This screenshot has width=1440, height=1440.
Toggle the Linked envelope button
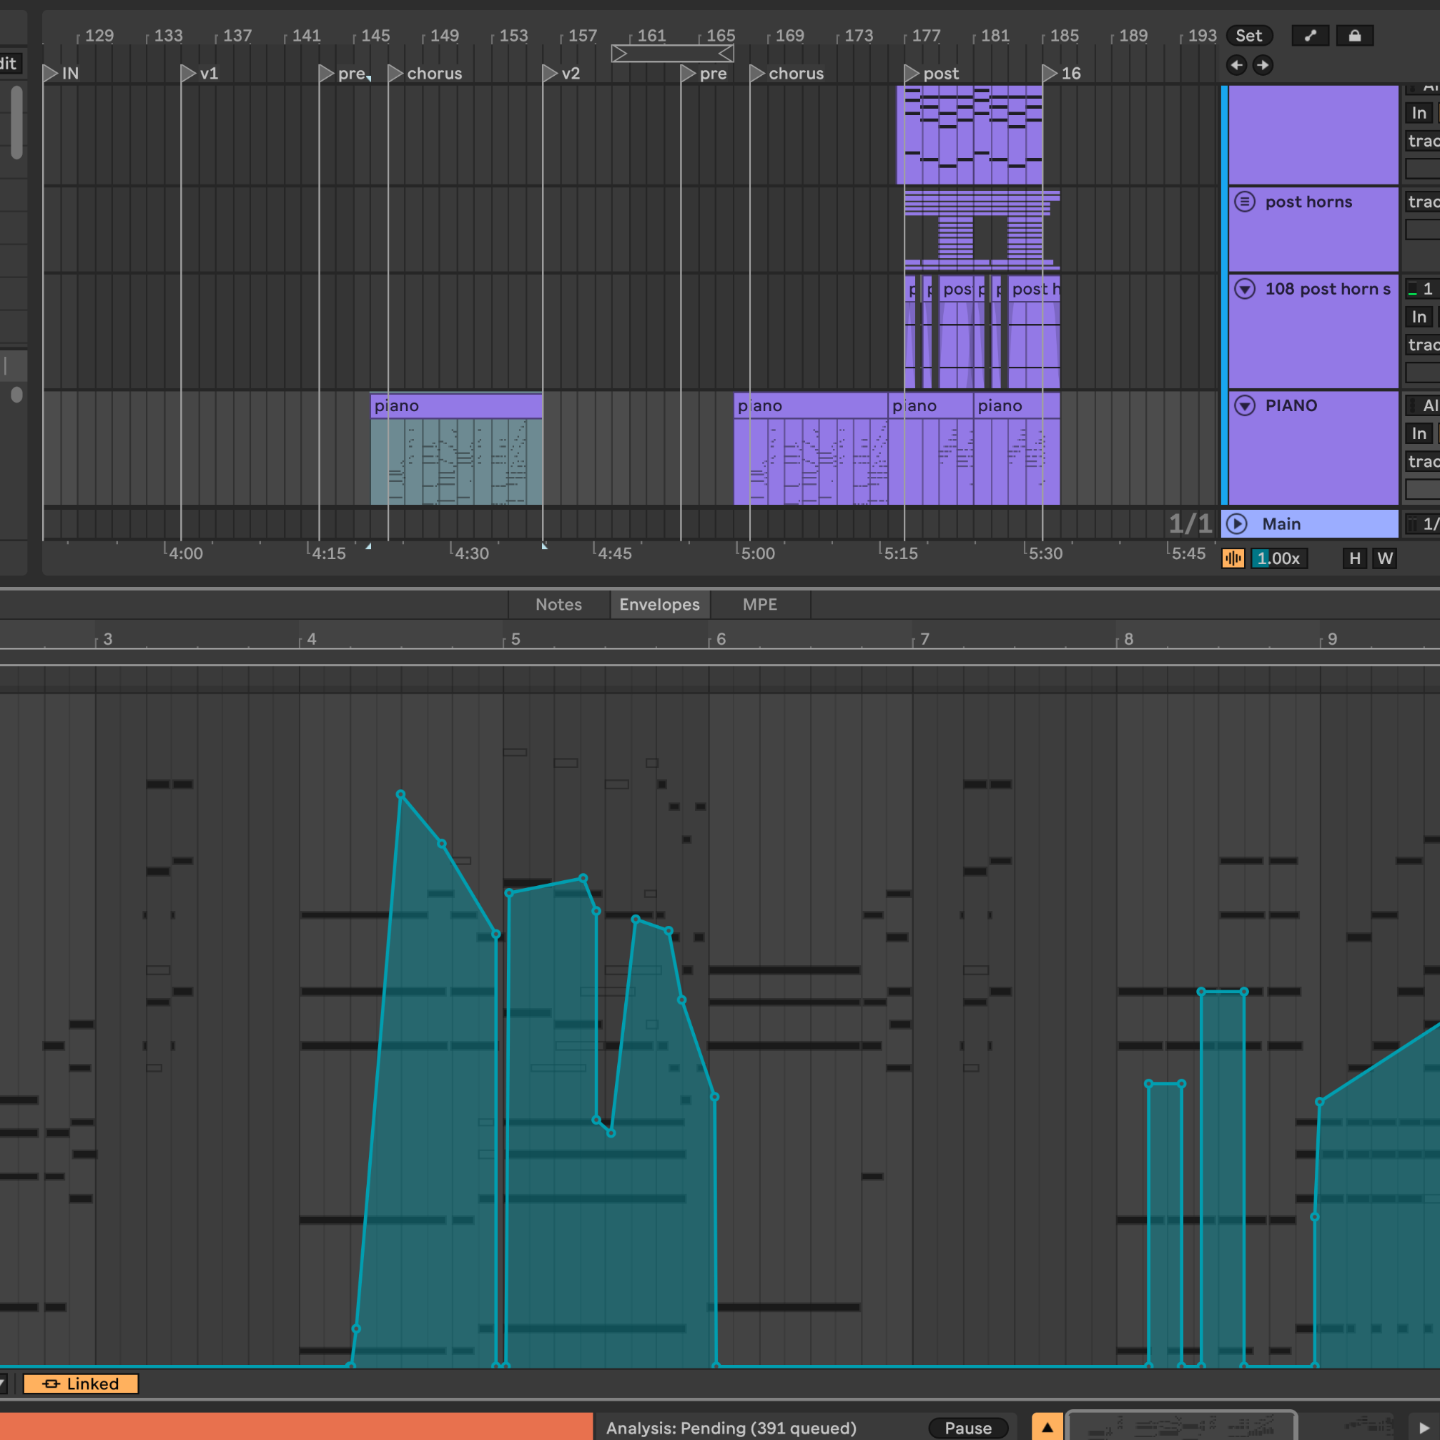click(x=81, y=1384)
